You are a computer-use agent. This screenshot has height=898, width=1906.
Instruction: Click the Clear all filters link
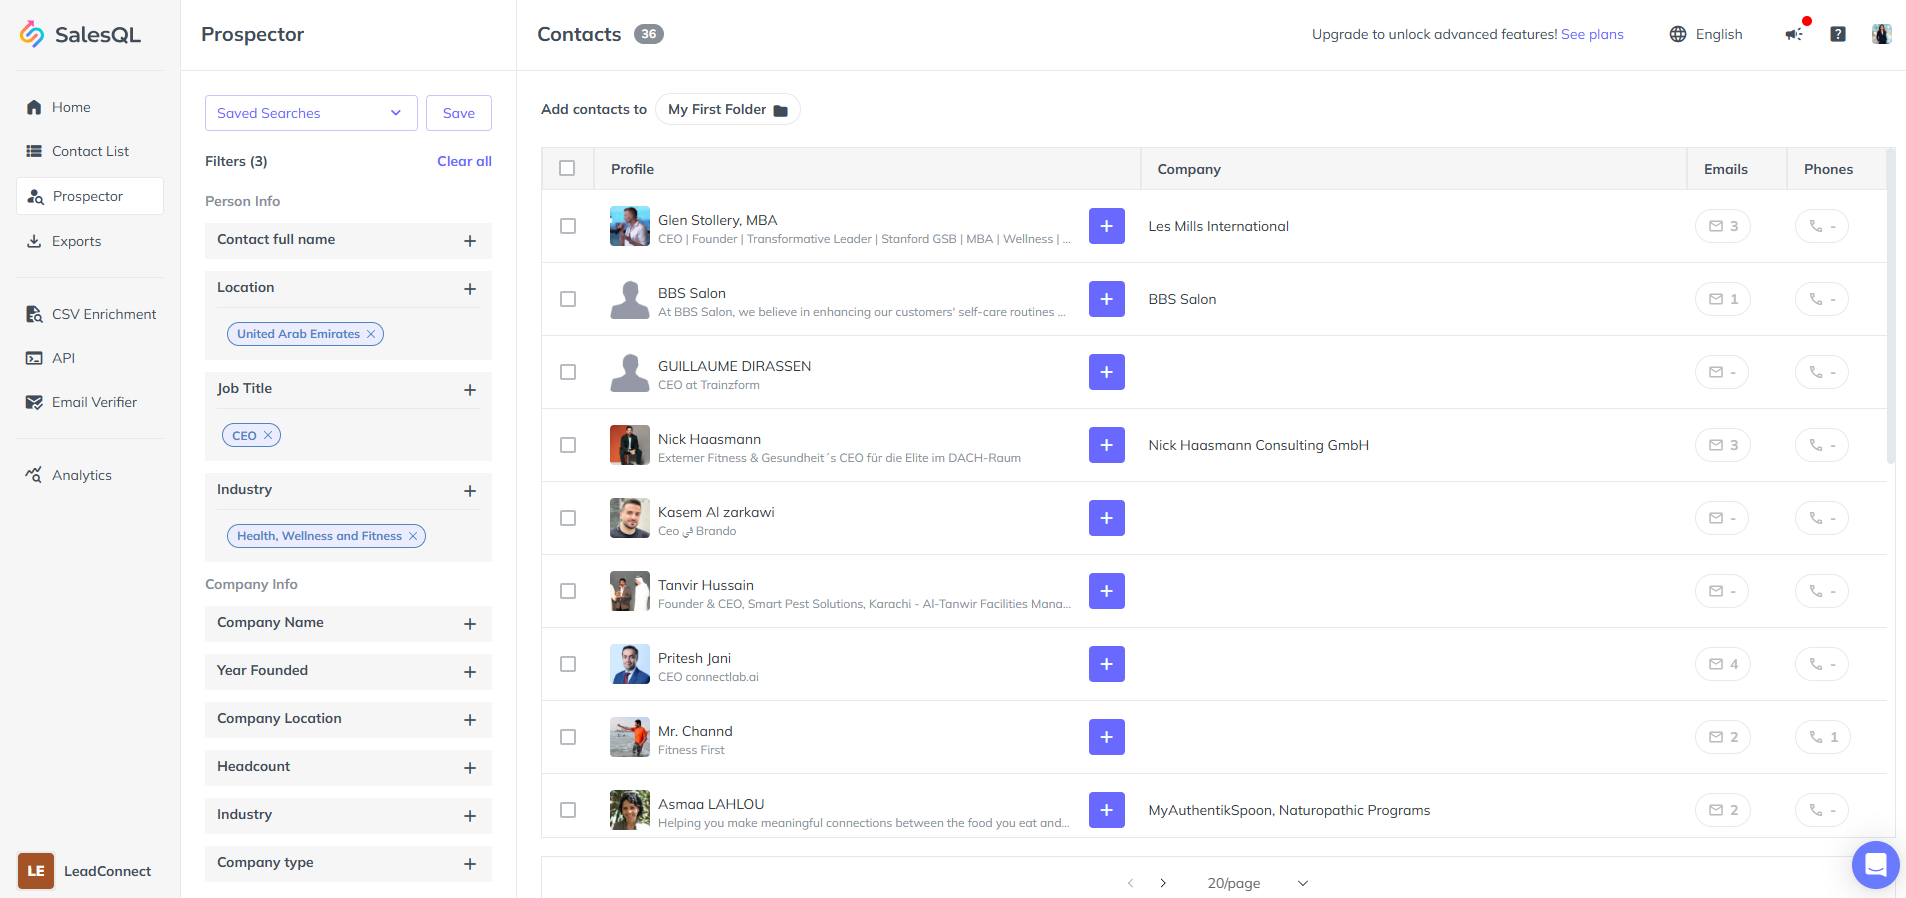(x=464, y=161)
